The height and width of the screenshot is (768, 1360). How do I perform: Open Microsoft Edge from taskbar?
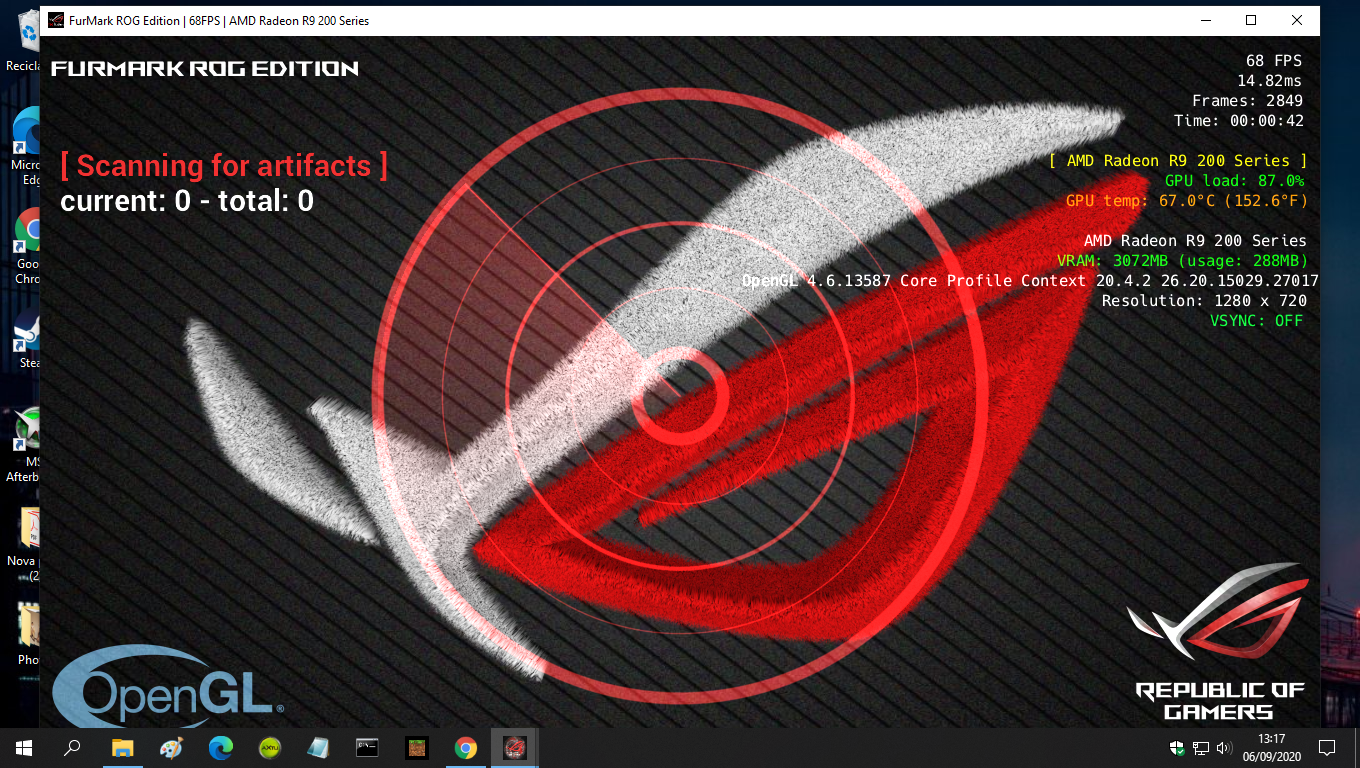(x=220, y=747)
